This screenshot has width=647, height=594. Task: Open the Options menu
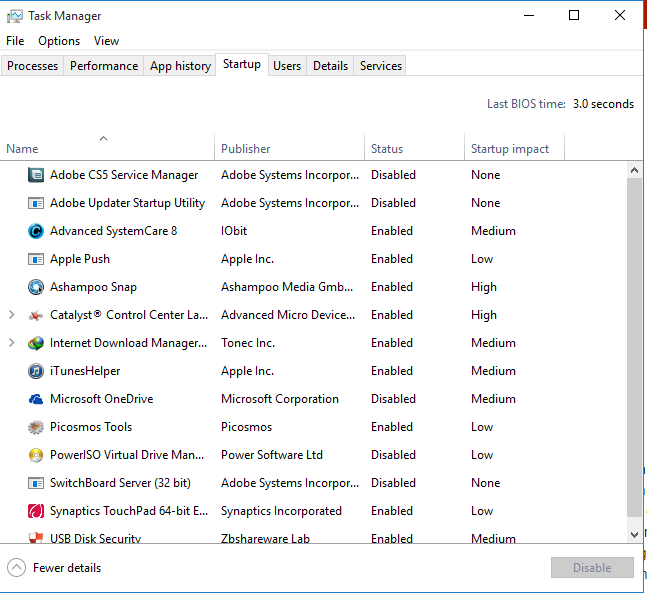(59, 41)
